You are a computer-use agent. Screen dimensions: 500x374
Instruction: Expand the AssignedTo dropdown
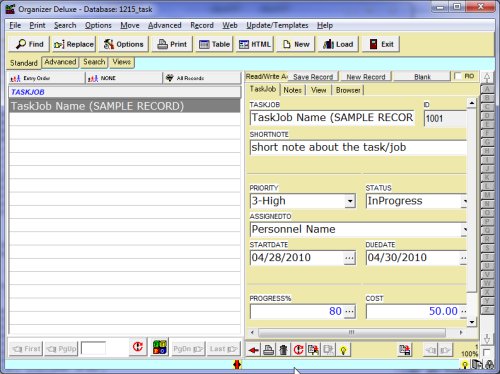464,229
